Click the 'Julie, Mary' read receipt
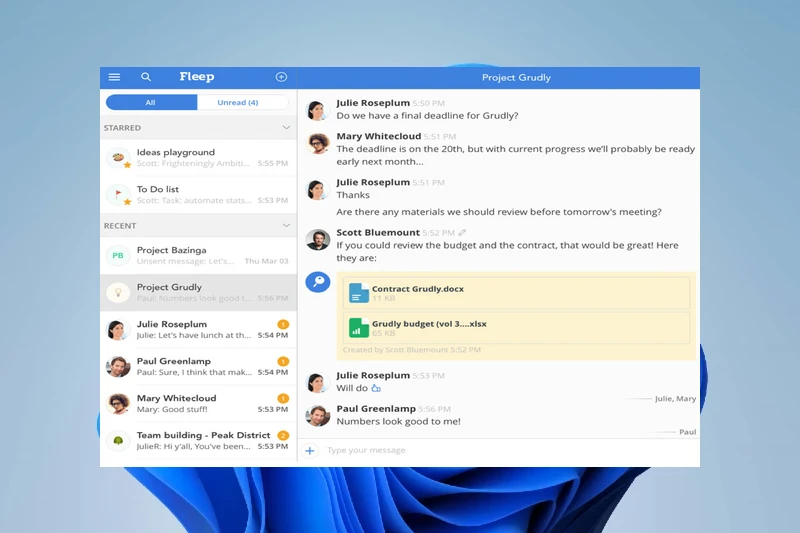800x533 pixels. click(676, 399)
